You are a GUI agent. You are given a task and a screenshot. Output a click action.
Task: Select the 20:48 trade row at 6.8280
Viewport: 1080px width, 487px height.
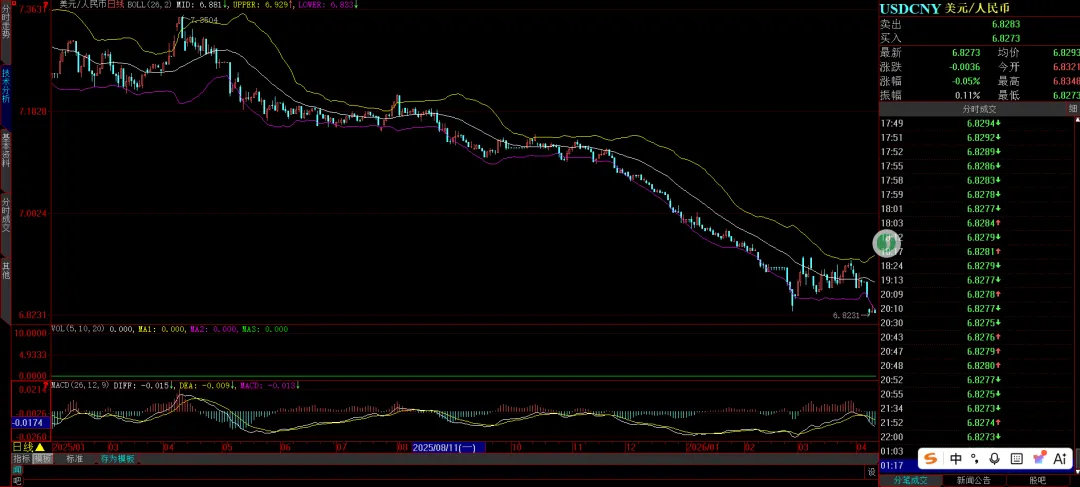pos(975,365)
